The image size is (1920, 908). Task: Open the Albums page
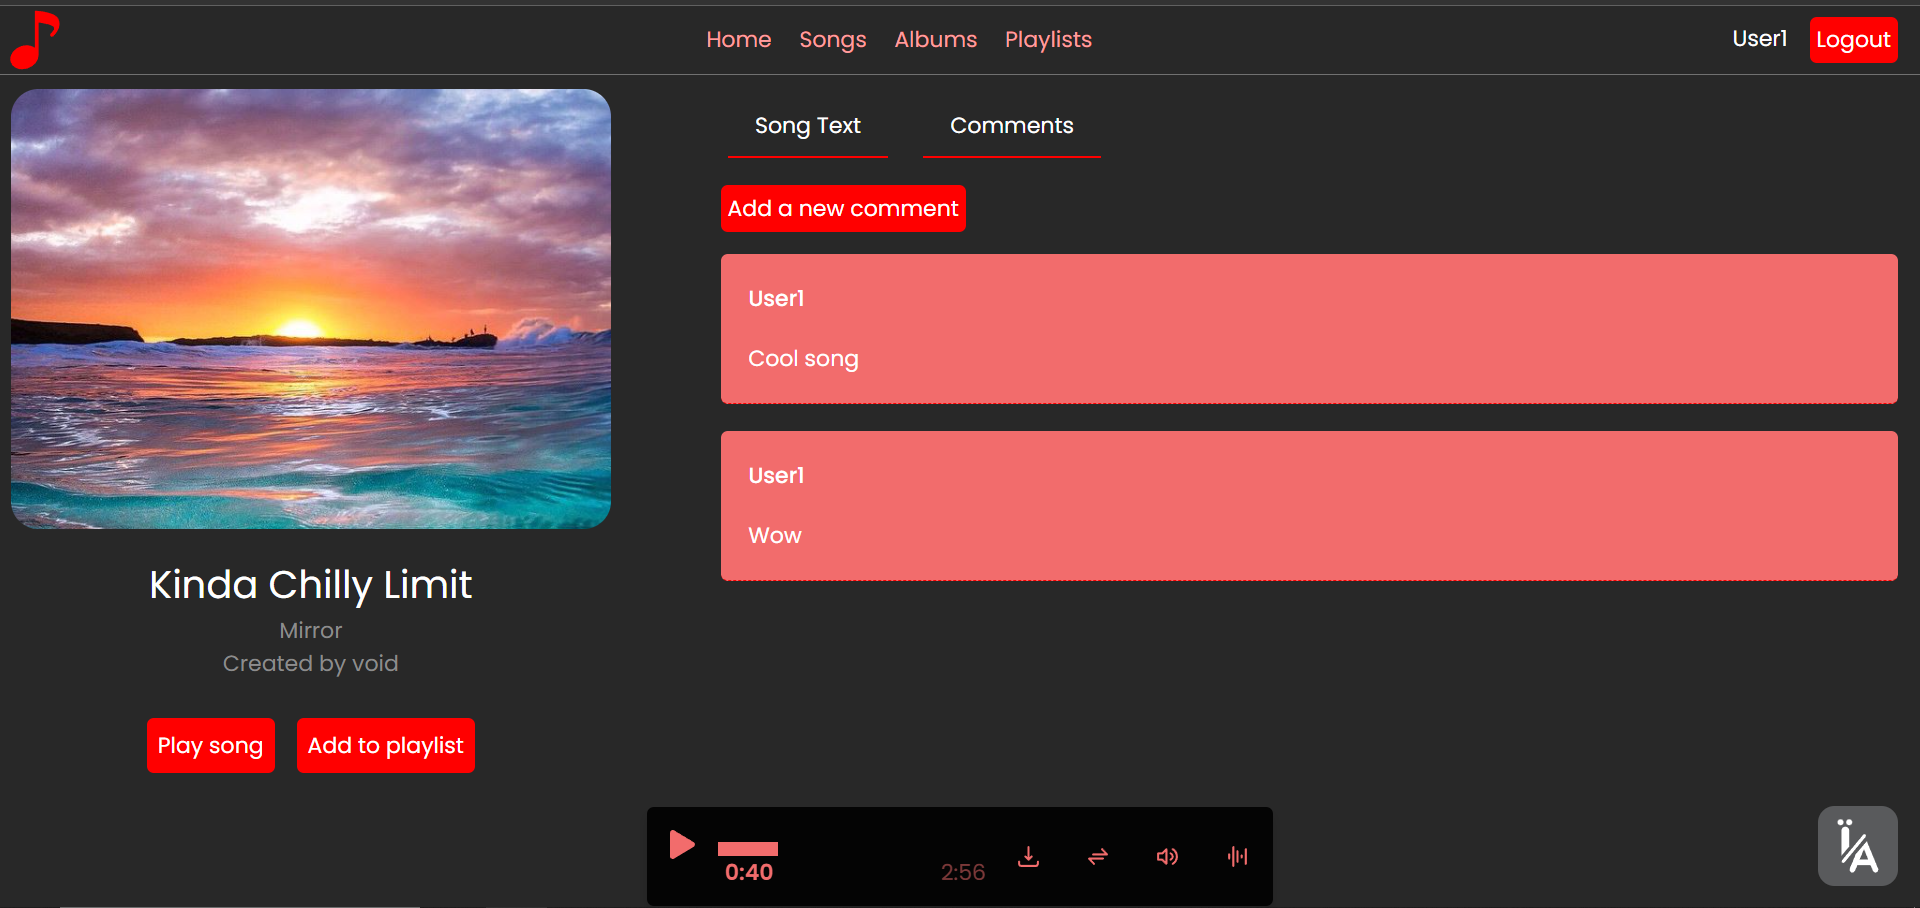(935, 40)
